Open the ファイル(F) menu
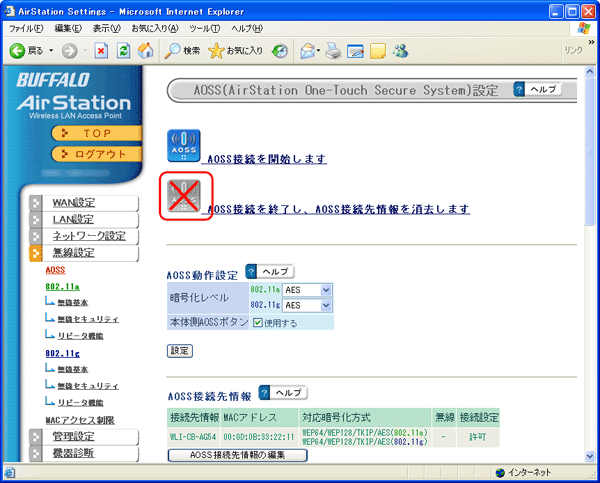Viewport: 600px width, 483px height. click(27, 28)
